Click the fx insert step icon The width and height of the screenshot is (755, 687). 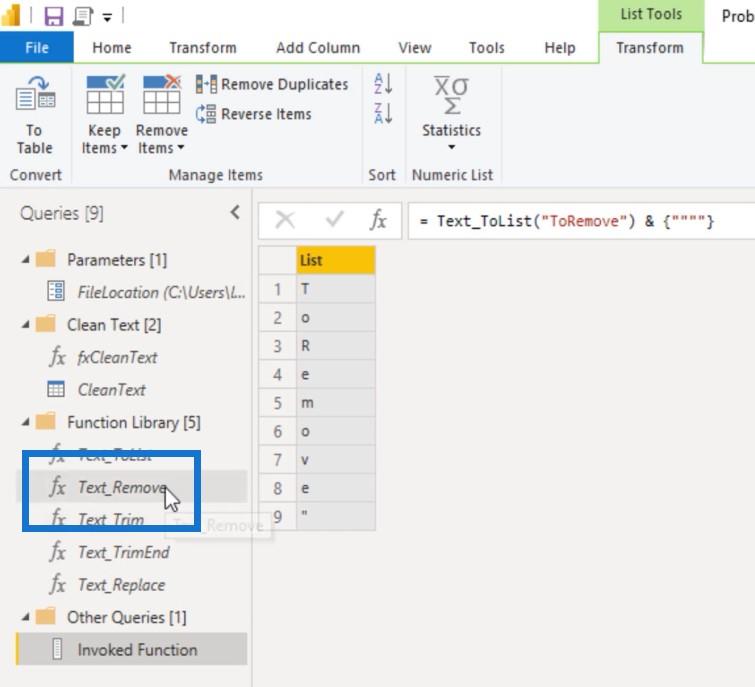(x=378, y=220)
